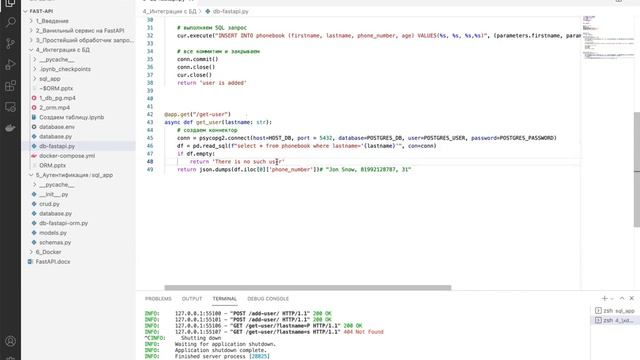Expand the 2_Ванильный сервис на FastAPI folder
The image size is (640, 360).
pos(31,31)
